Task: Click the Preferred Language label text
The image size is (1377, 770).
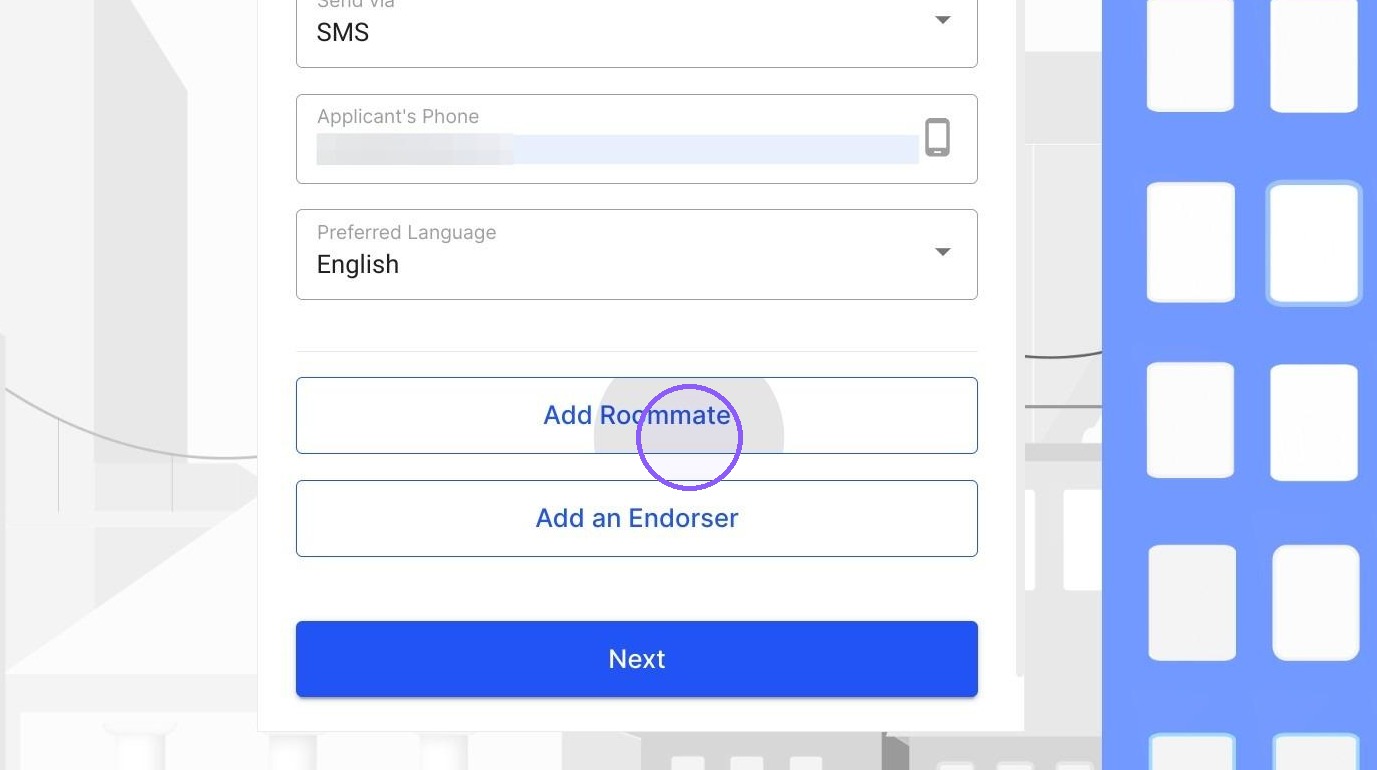Action: (406, 232)
